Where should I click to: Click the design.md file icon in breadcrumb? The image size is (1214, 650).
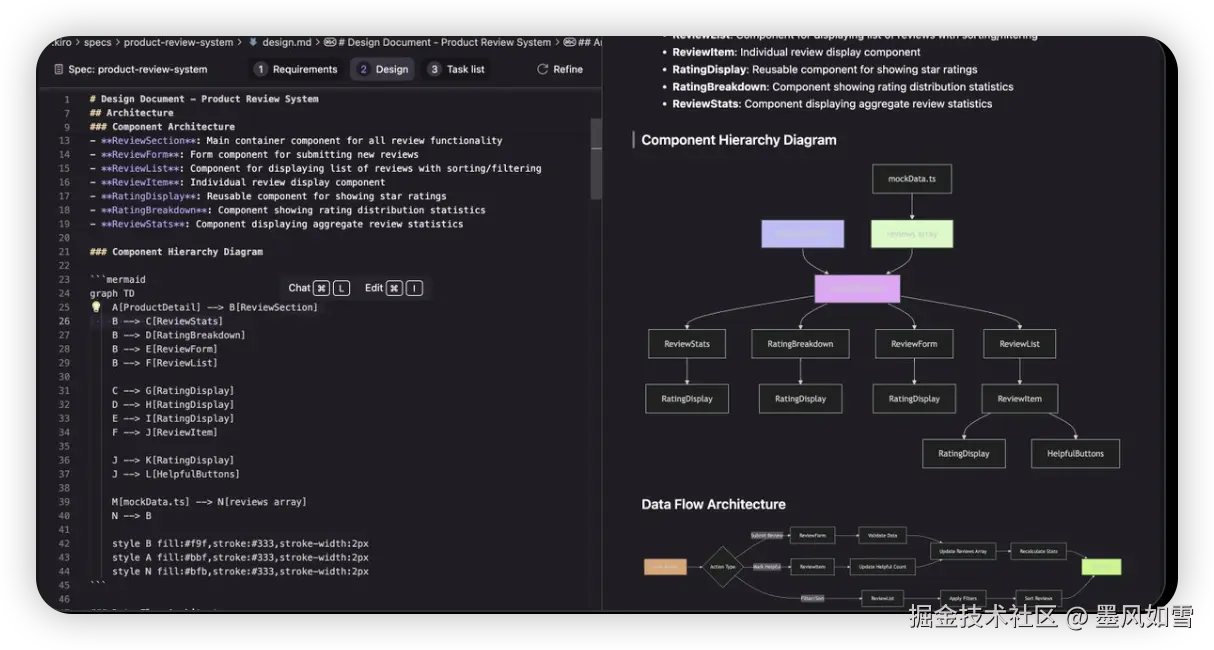[253, 43]
